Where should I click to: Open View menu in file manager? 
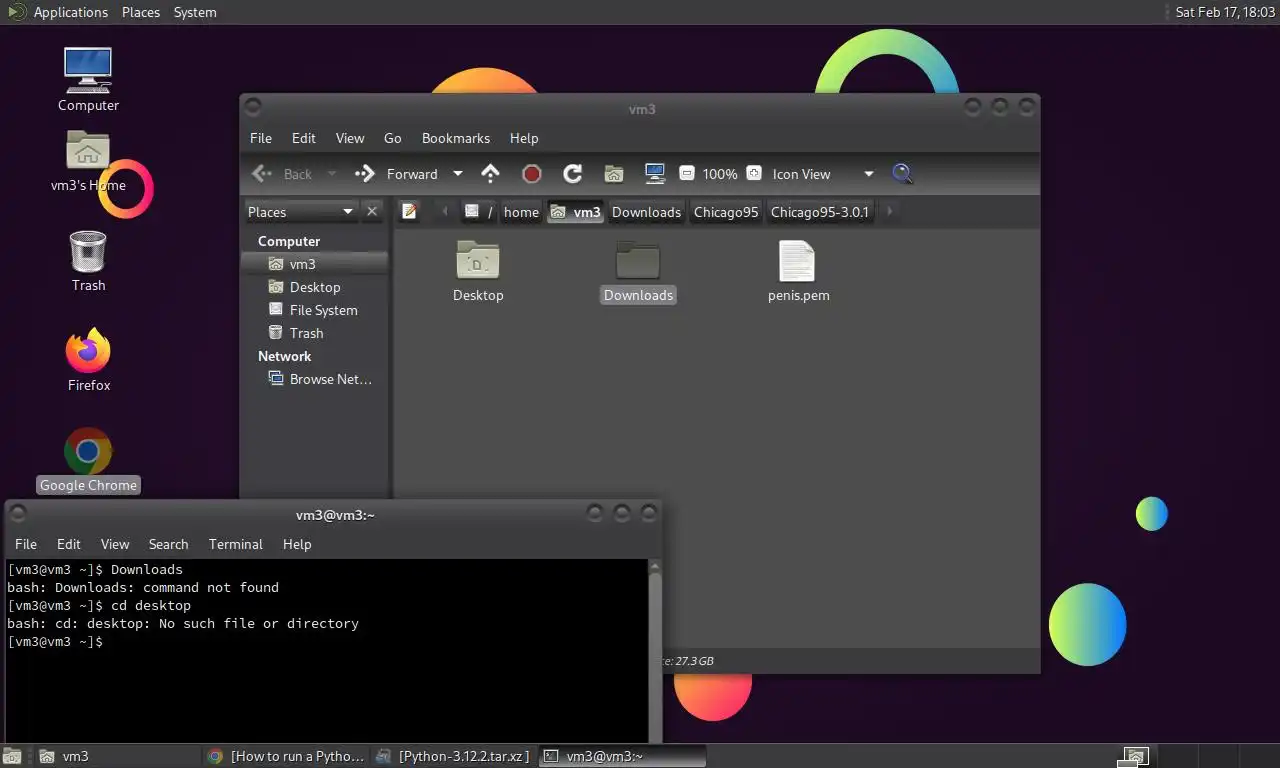(x=350, y=138)
